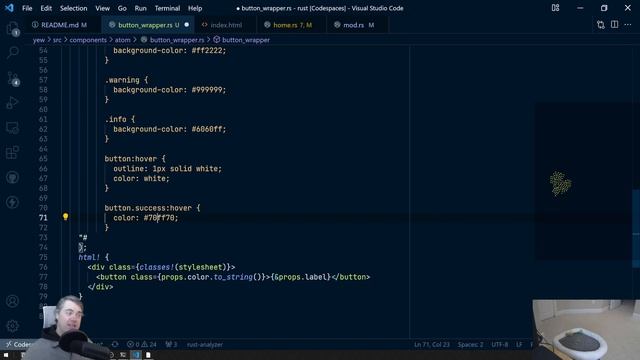640x360 pixels.
Task: Click line number 71 in gutter
Action: click(43, 218)
